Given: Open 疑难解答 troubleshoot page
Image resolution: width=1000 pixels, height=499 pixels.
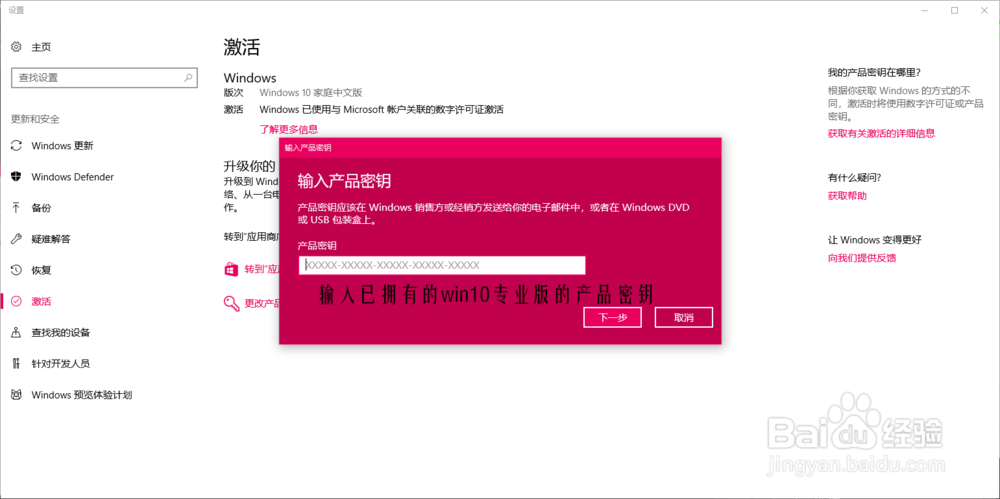Looking at the screenshot, I should click(x=51, y=239).
